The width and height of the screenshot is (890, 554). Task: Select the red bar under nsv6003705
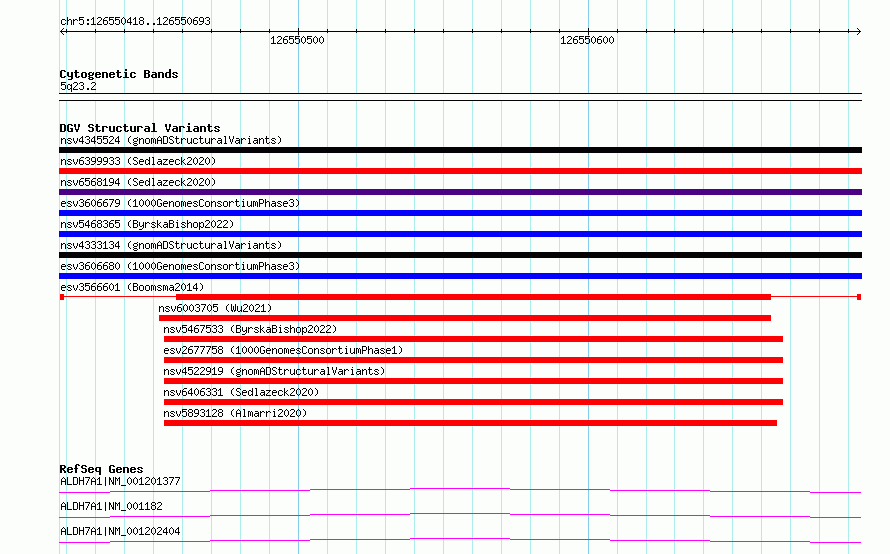coord(465,318)
